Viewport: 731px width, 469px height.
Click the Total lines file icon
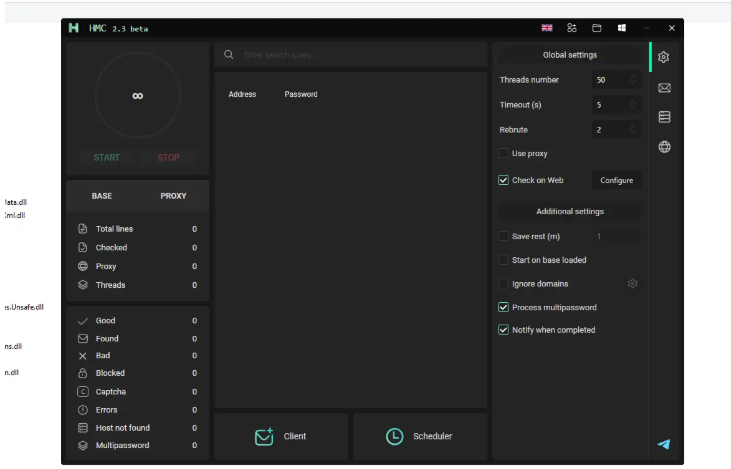click(83, 228)
